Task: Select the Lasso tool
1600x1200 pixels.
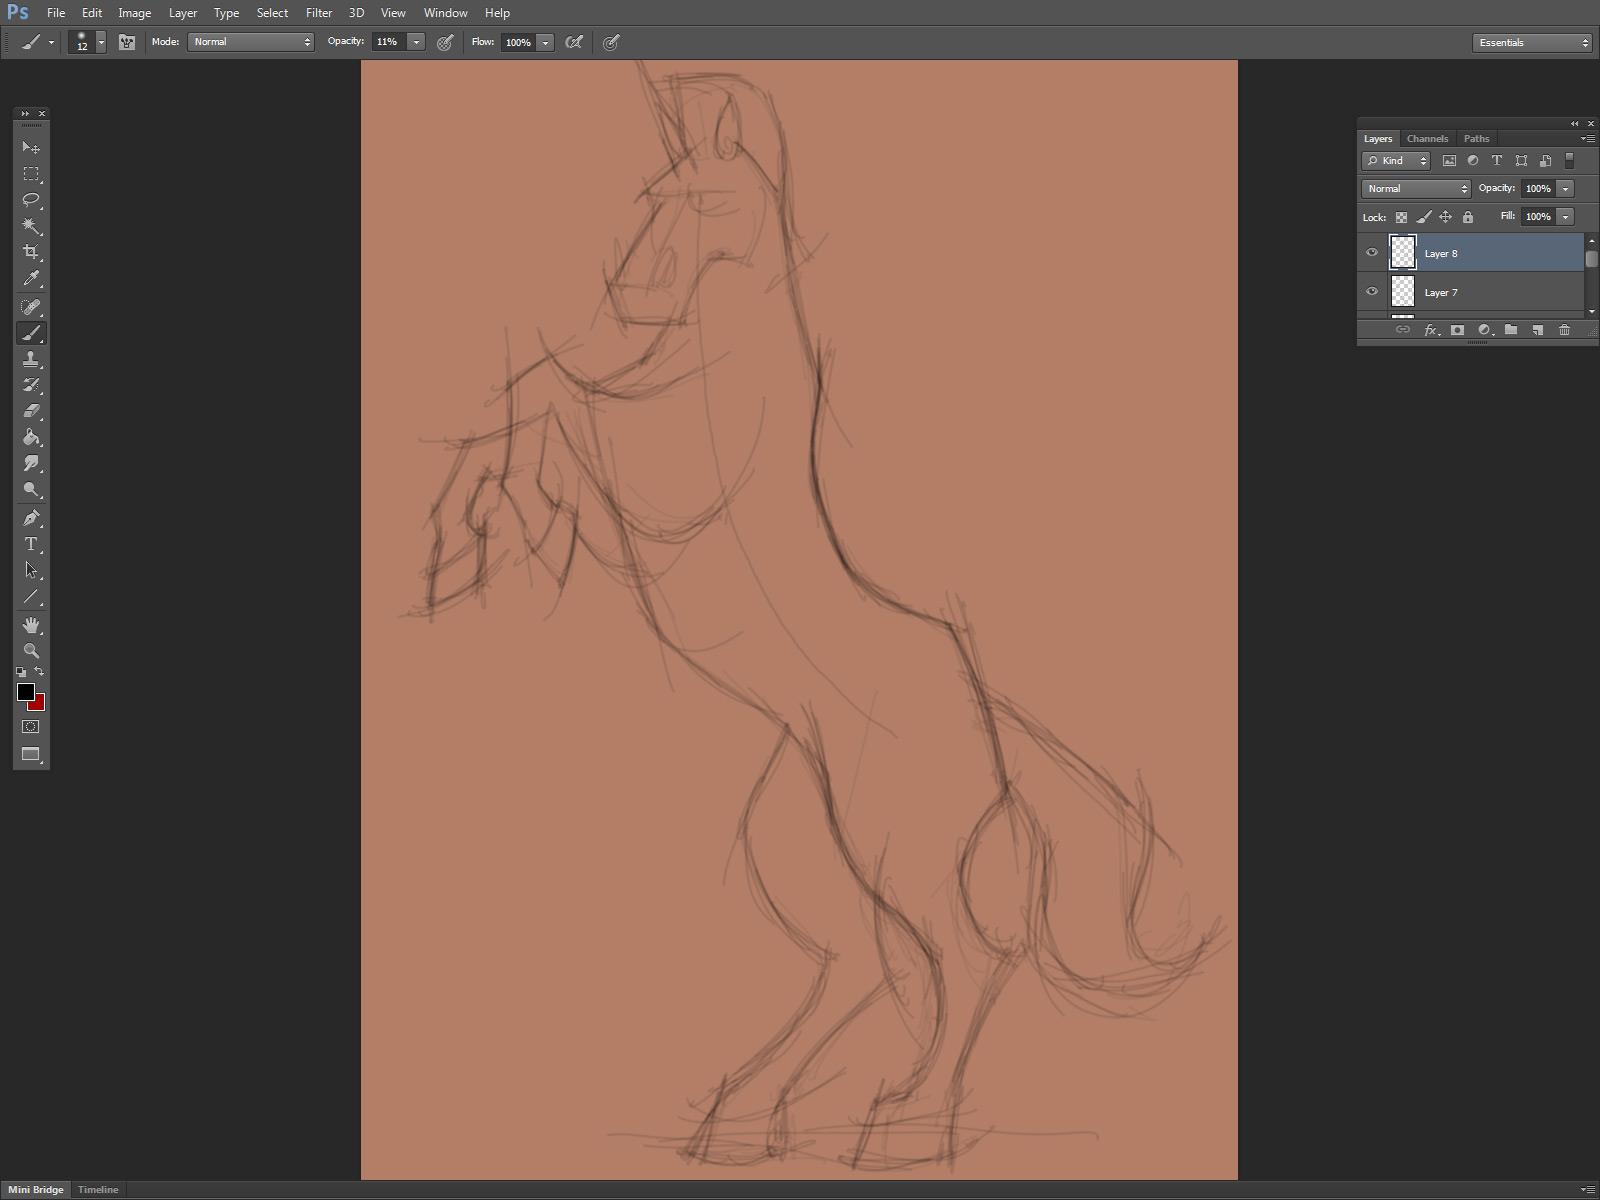Action: (31, 200)
